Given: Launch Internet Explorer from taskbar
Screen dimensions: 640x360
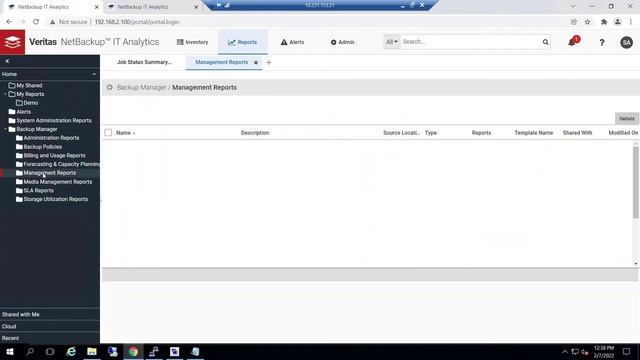Looking at the screenshot, I should [71, 351].
